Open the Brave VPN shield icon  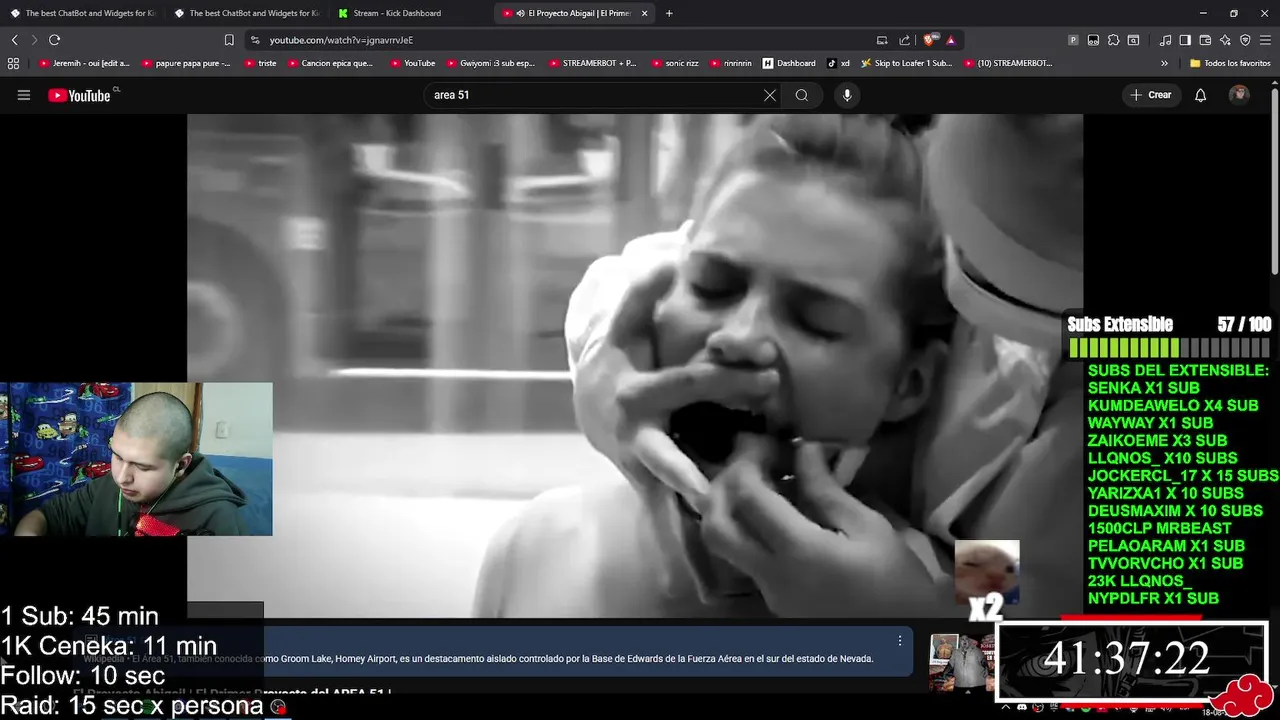click(1245, 40)
